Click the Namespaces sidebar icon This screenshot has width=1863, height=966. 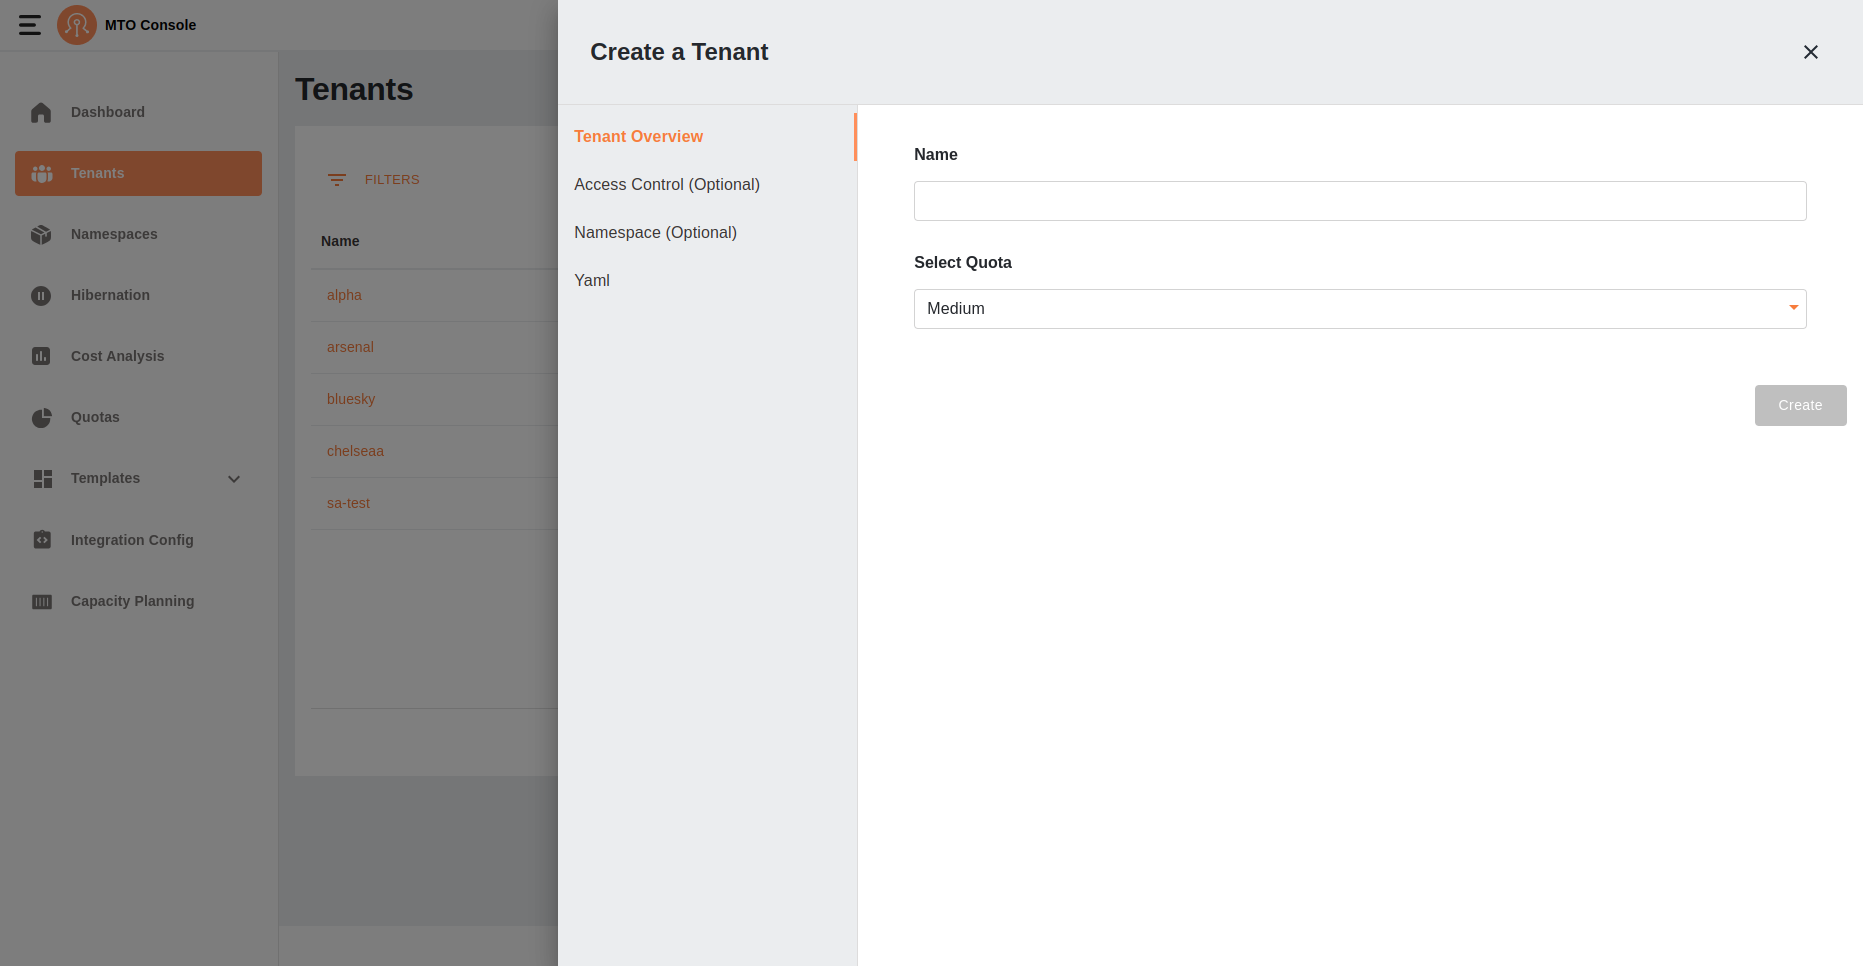(41, 234)
